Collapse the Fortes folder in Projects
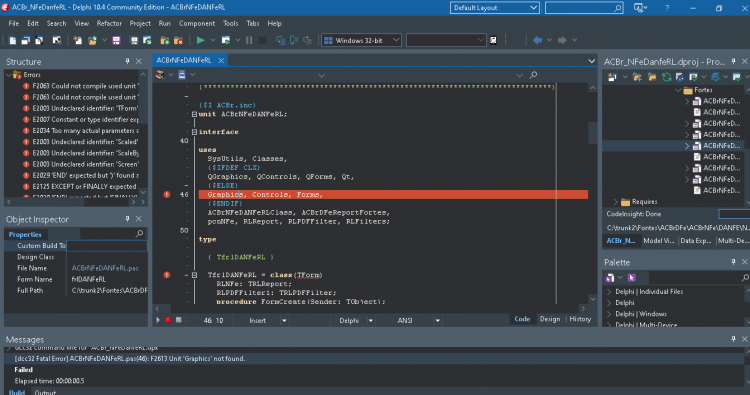Viewport: 750px width, 395px height. coord(678,90)
